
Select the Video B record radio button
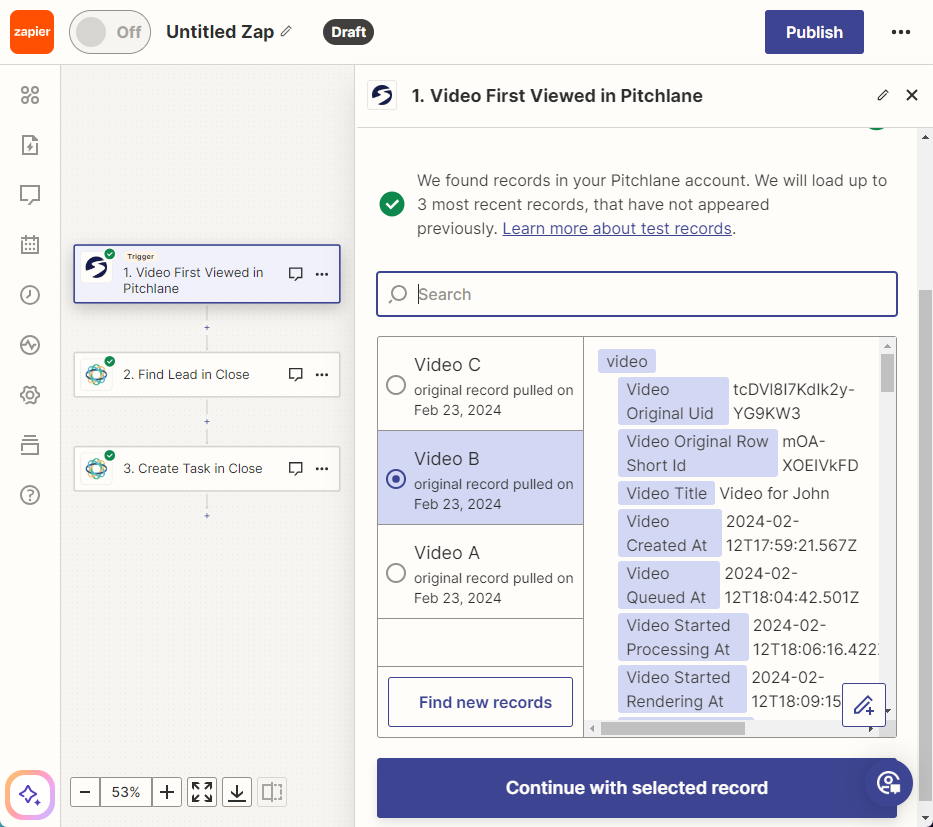point(396,479)
